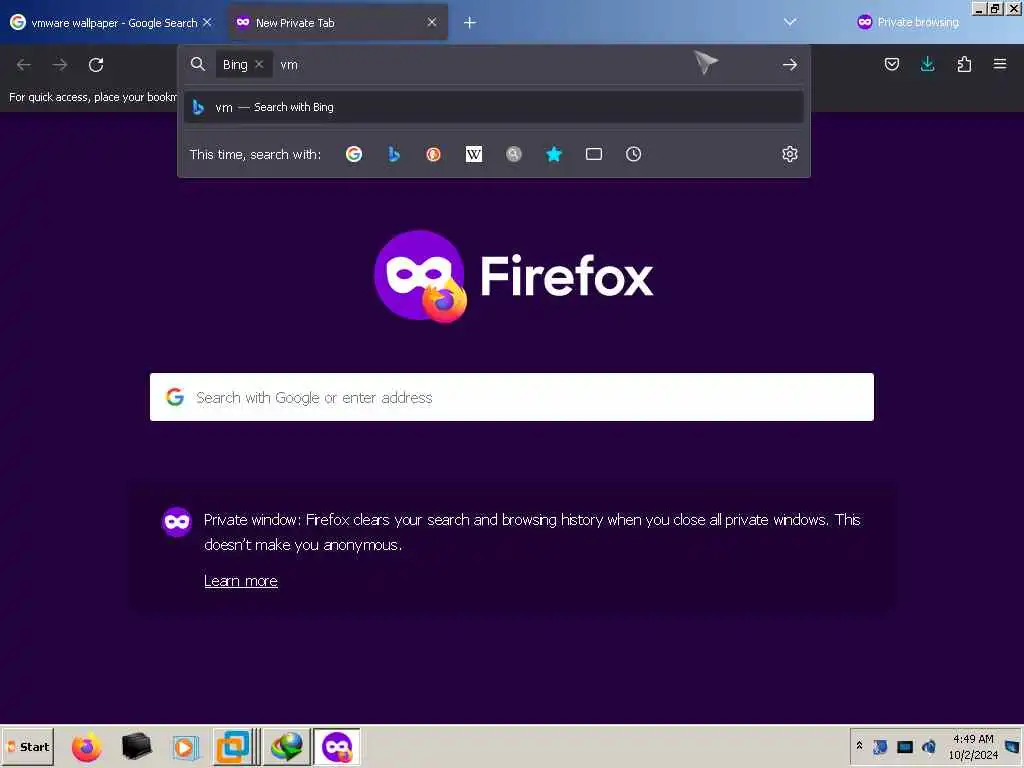Image resolution: width=1024 pixels, height=768 pixels.
Task: Click the address bar magnifier icon
Action: (197, 64)
